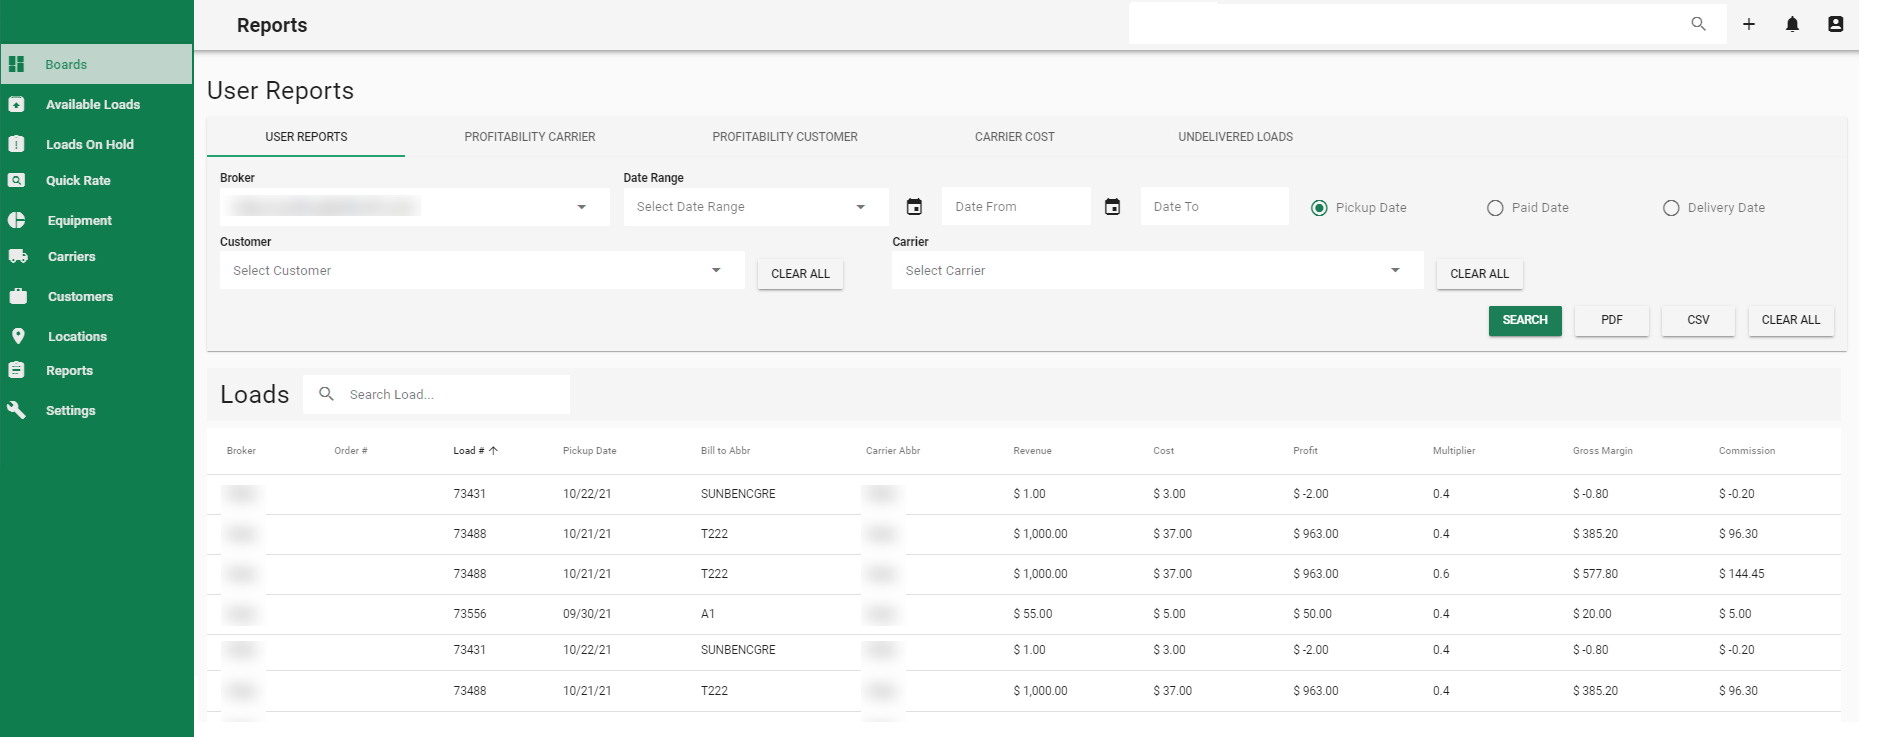Click the Commission column header
This screenshot has width=1894, height=737.
[1747, 451]
